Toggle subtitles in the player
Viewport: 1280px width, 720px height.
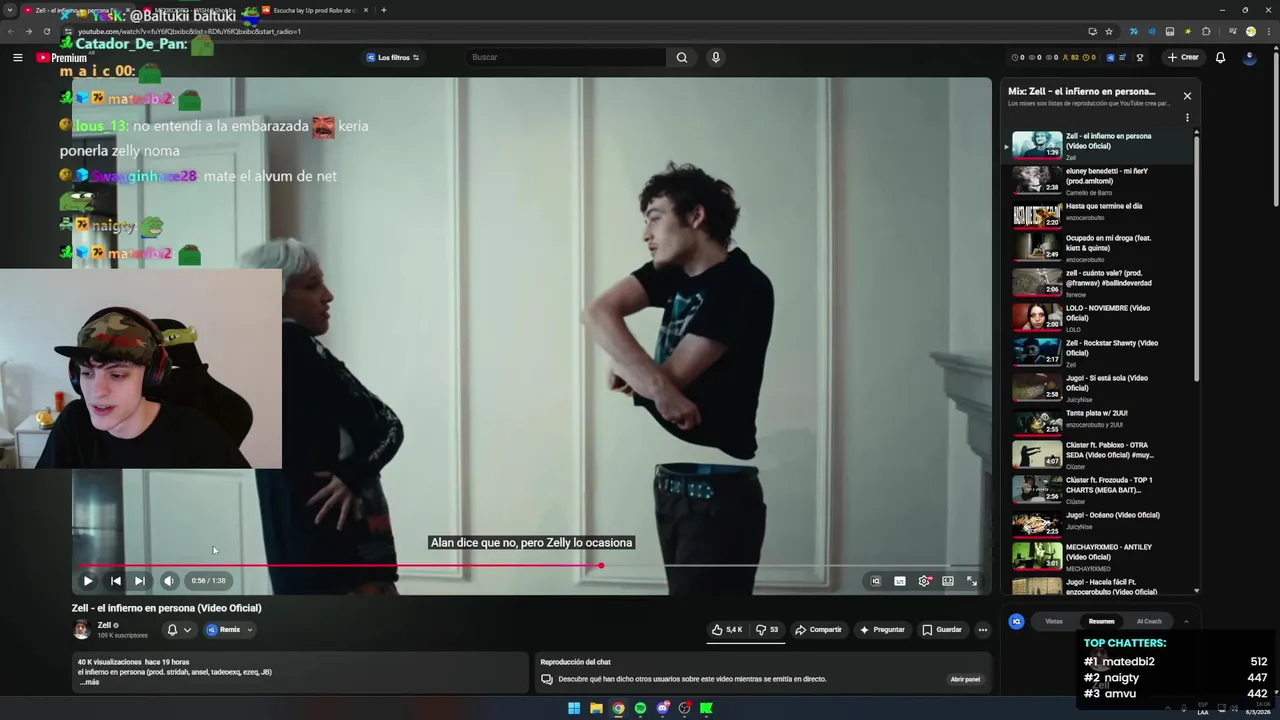coord(900,581)
